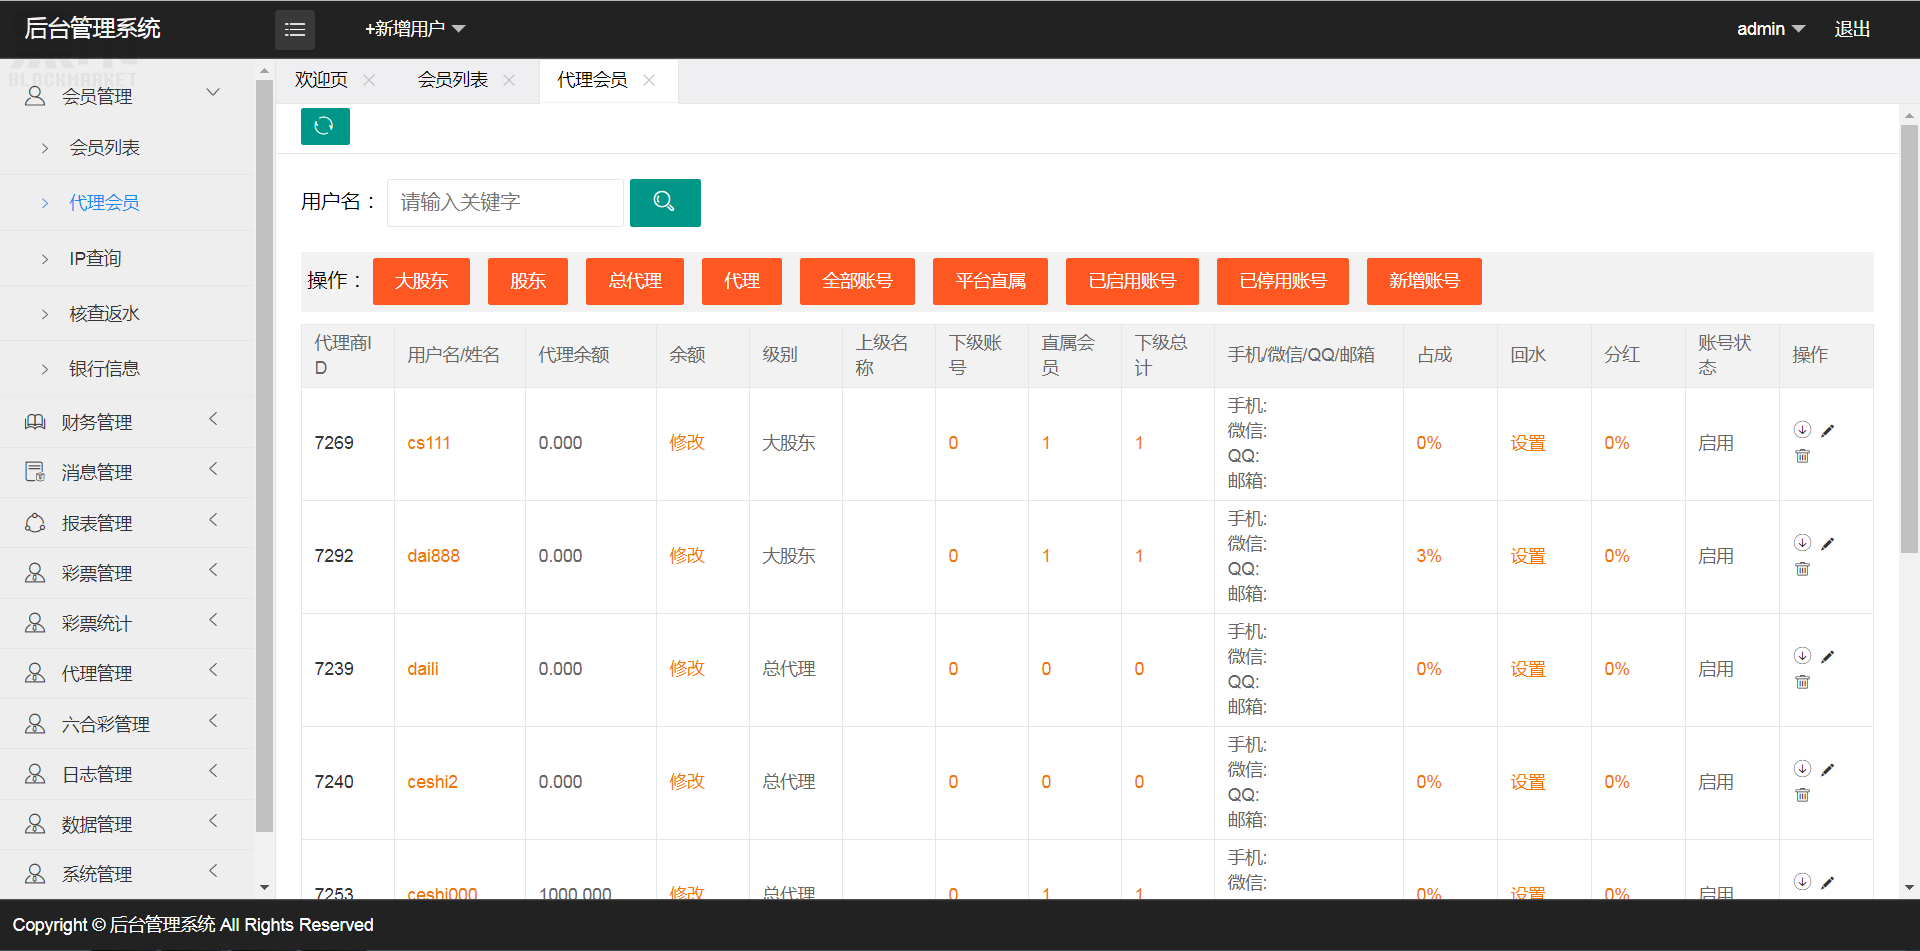1920x951 pixels.
Task: Click the username keyword input field
Action: pos(505,202)
